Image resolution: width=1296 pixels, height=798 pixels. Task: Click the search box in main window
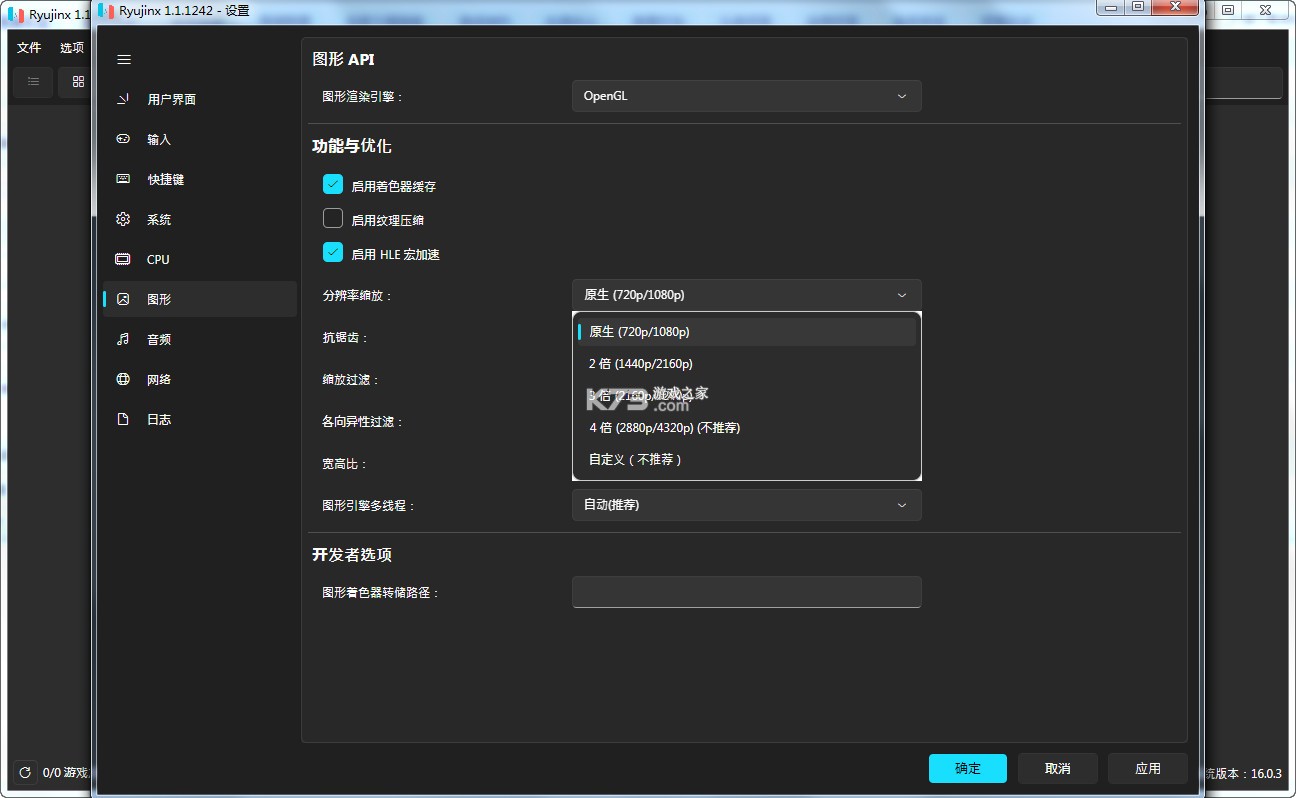pos(1243,83)
